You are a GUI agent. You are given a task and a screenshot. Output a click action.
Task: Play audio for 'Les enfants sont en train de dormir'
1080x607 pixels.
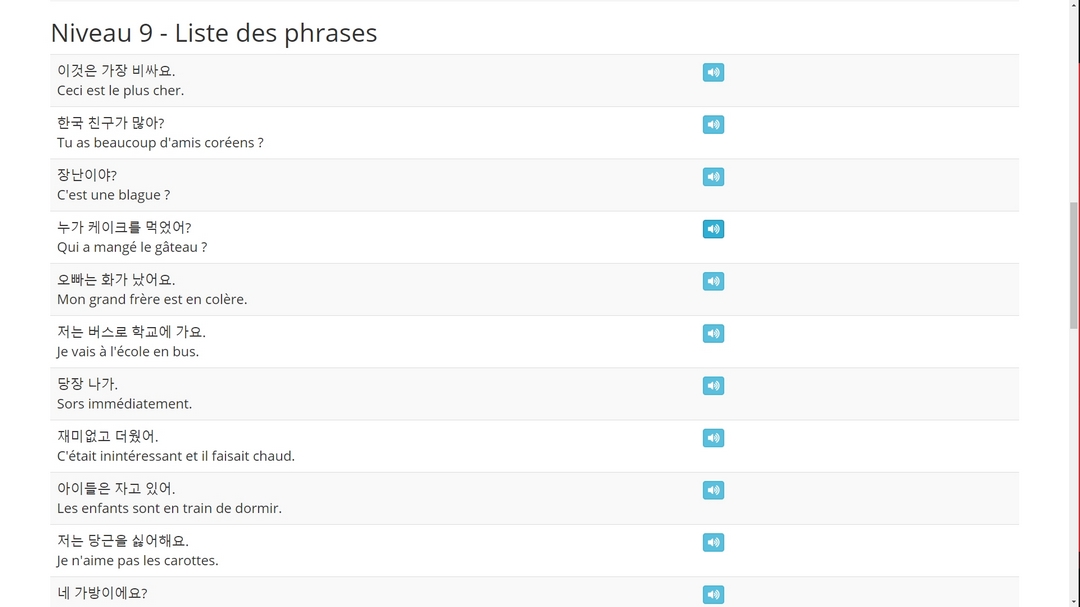pyautogui.click(x=713, y=490)
